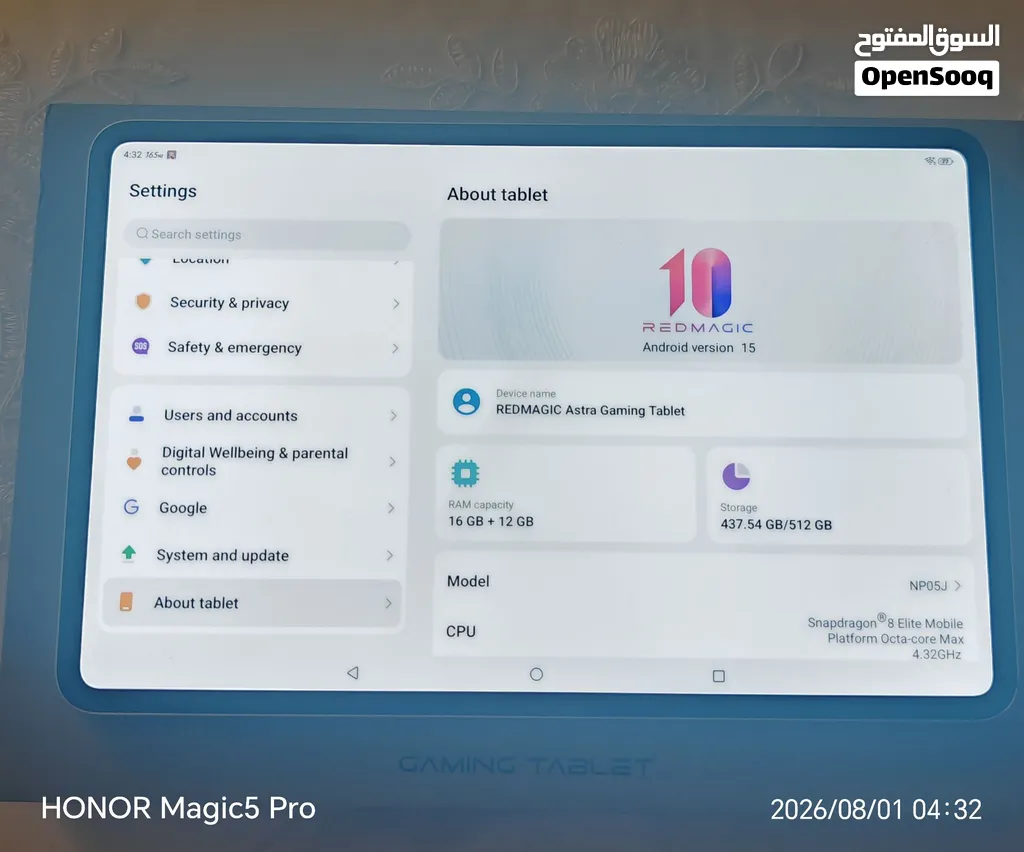Image resolution: width=1024 pixels, height=852 pixels.
Task: Open Users and accounts settings
Action: coord(259,415)
